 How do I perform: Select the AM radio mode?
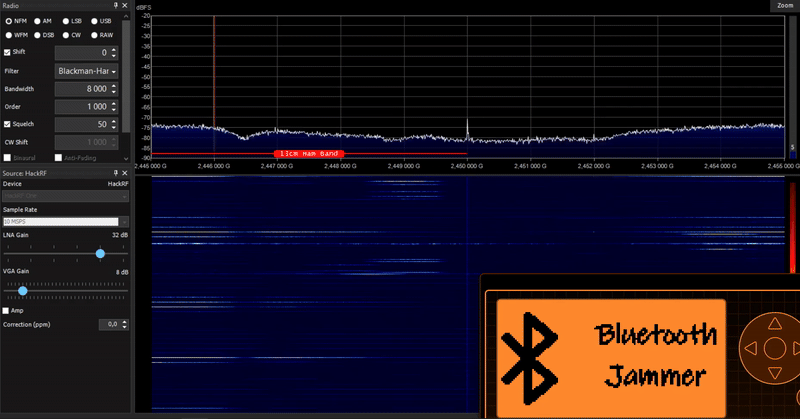pos(37,21)
